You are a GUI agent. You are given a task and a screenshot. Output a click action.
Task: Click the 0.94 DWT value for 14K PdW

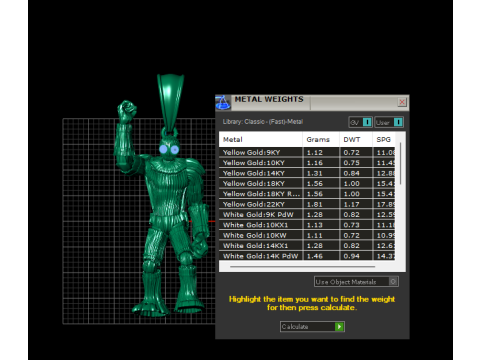coord(352,256)
